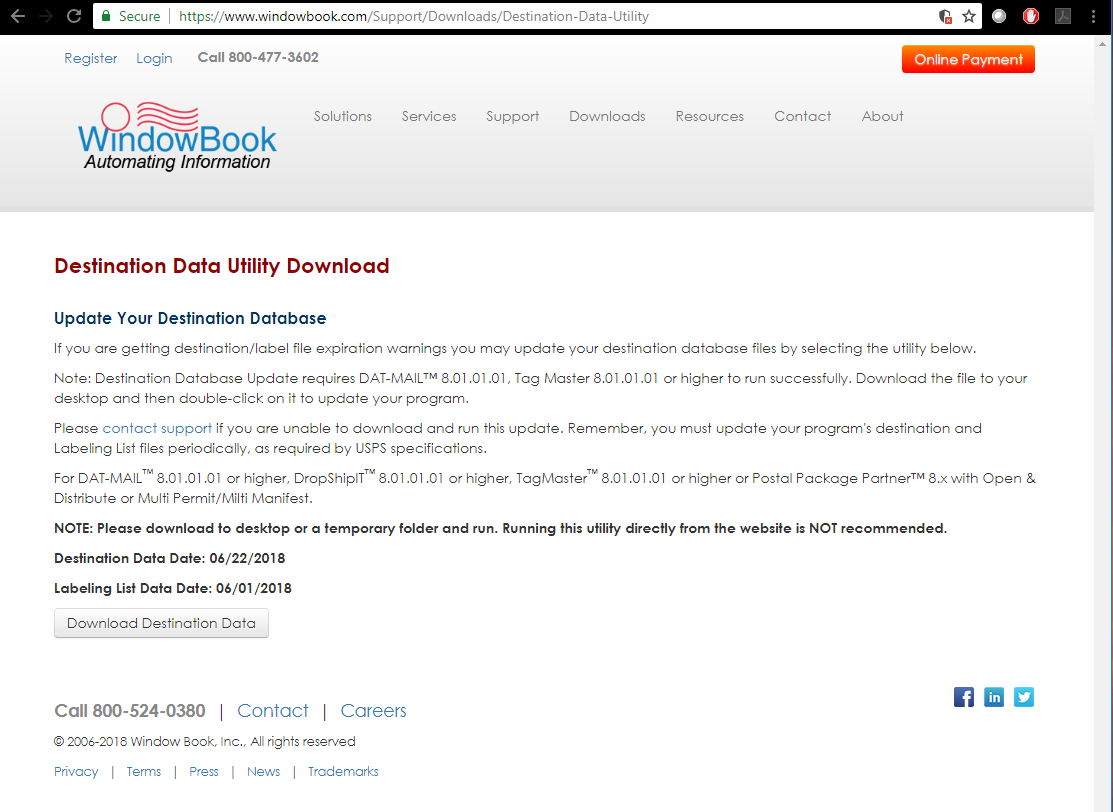Click the Login link
This screenshot has width=1113, height=812.
(154, 58)
